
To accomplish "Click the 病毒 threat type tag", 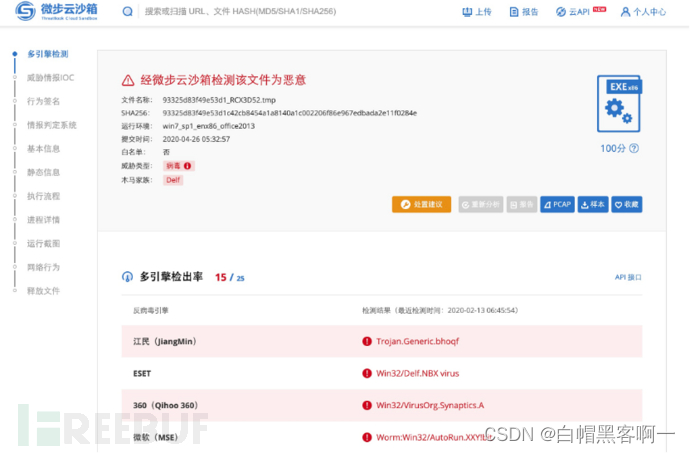I will pos(179,166).
